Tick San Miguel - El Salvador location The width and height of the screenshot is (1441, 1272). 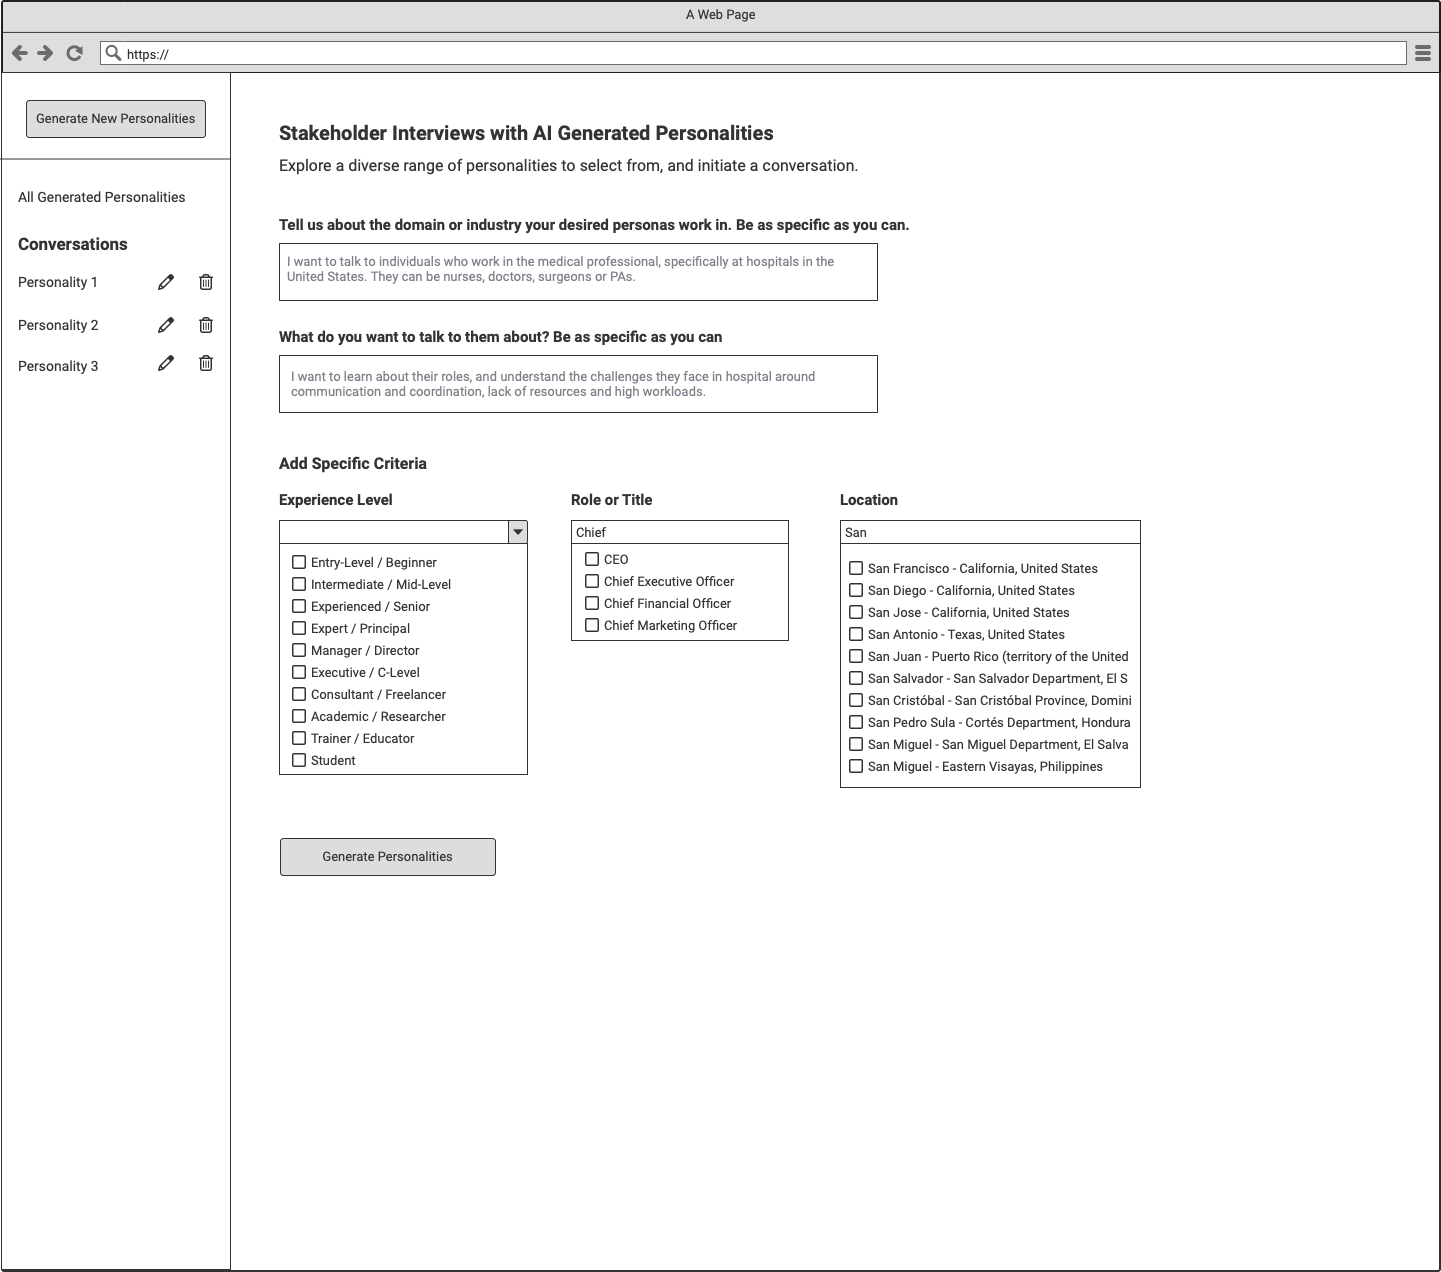tap(856, 744)
